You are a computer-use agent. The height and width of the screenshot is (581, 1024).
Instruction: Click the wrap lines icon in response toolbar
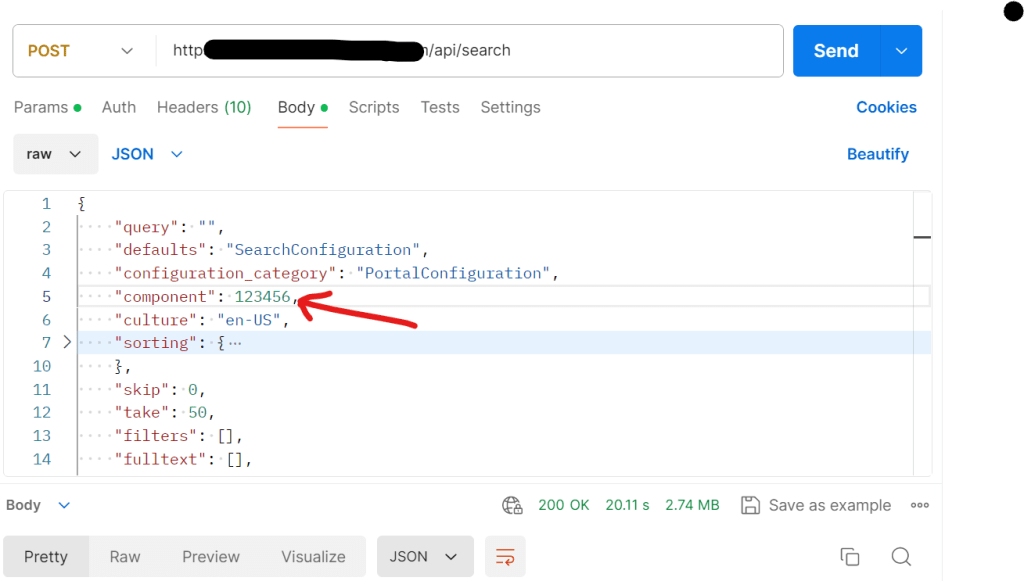505,557
